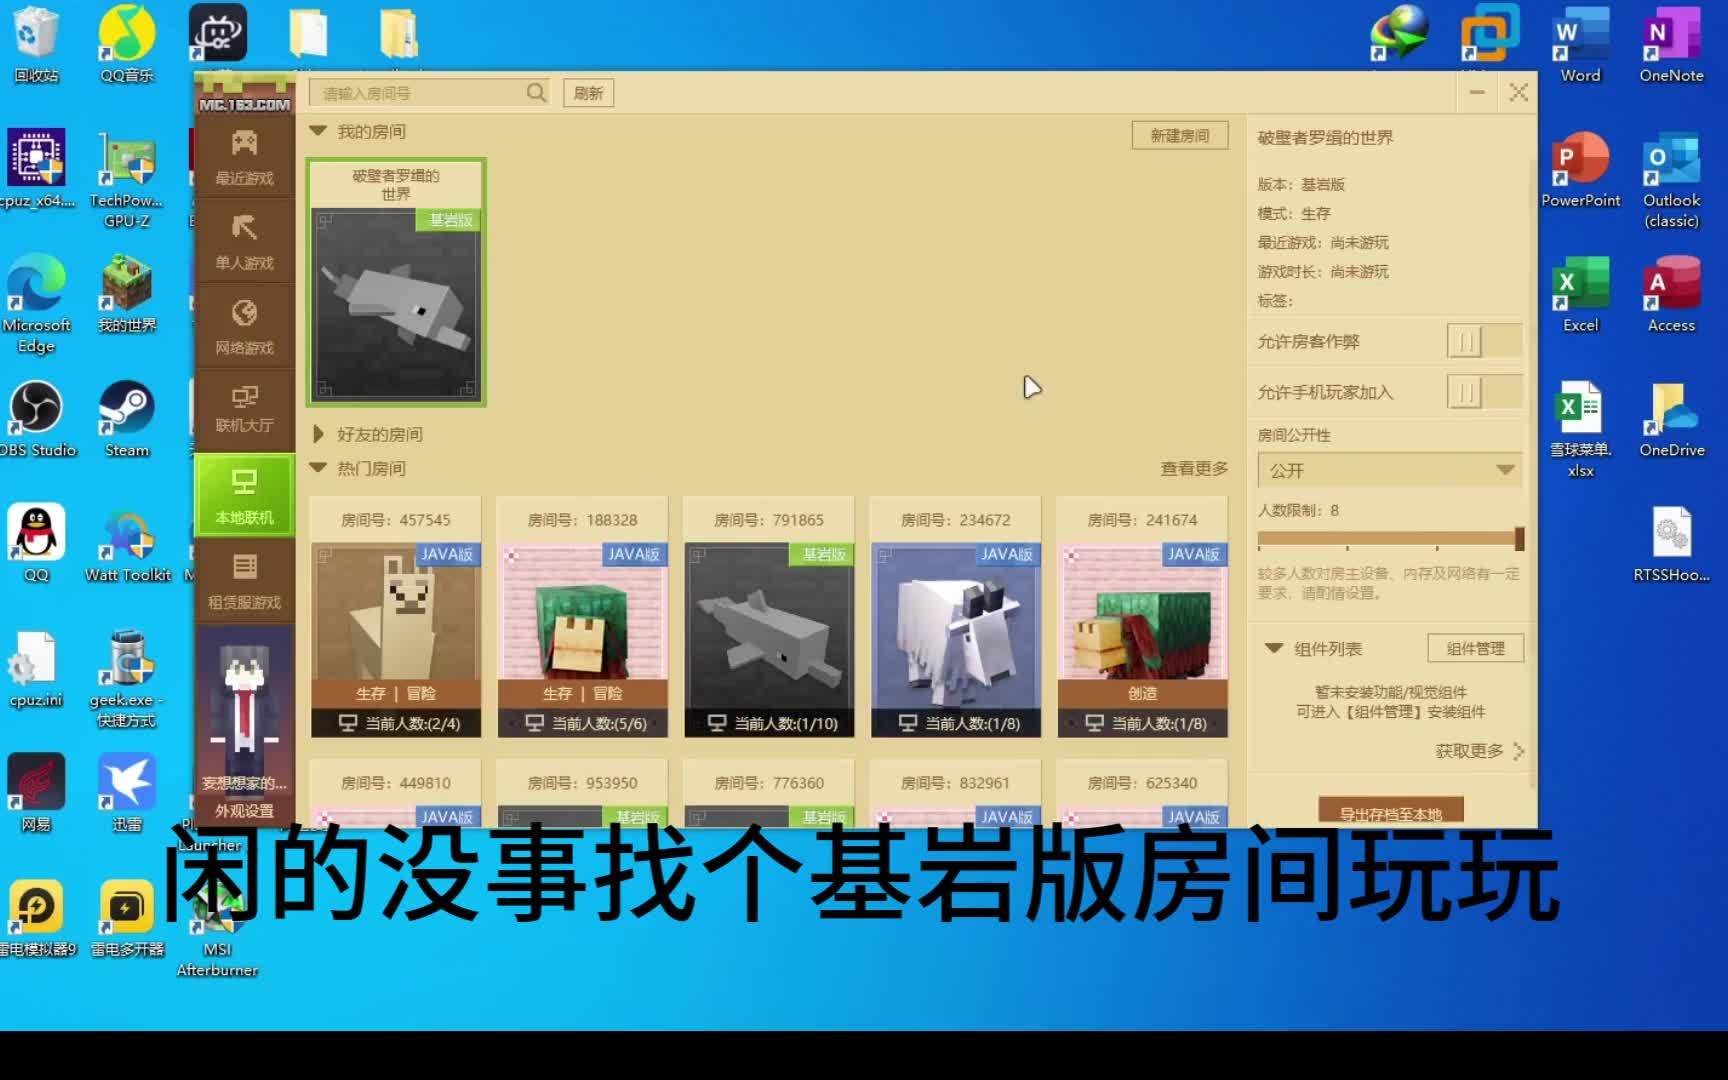Viewport: 1728px width, 1080px height.
Task: Open Microsoft Edge desktop shortcut
Action: coord(37,305)
